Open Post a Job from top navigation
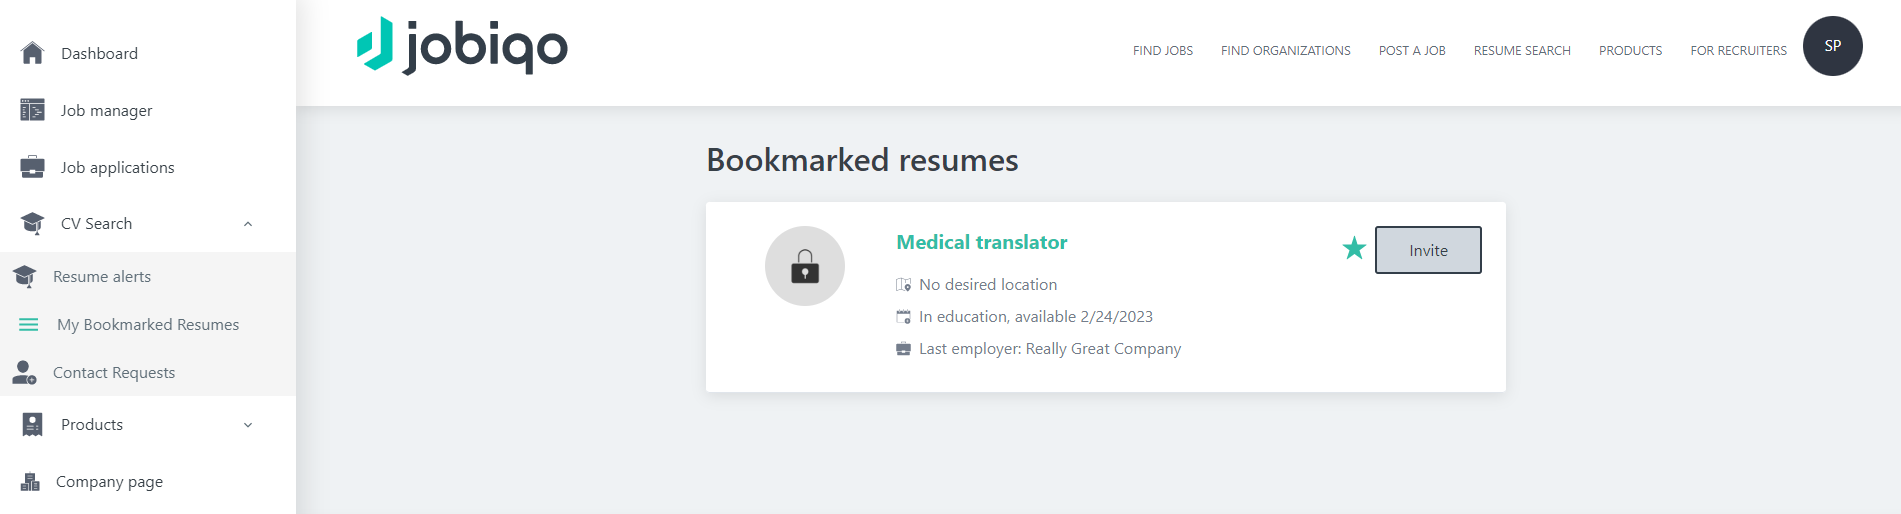 click(x=1412, y=51)
